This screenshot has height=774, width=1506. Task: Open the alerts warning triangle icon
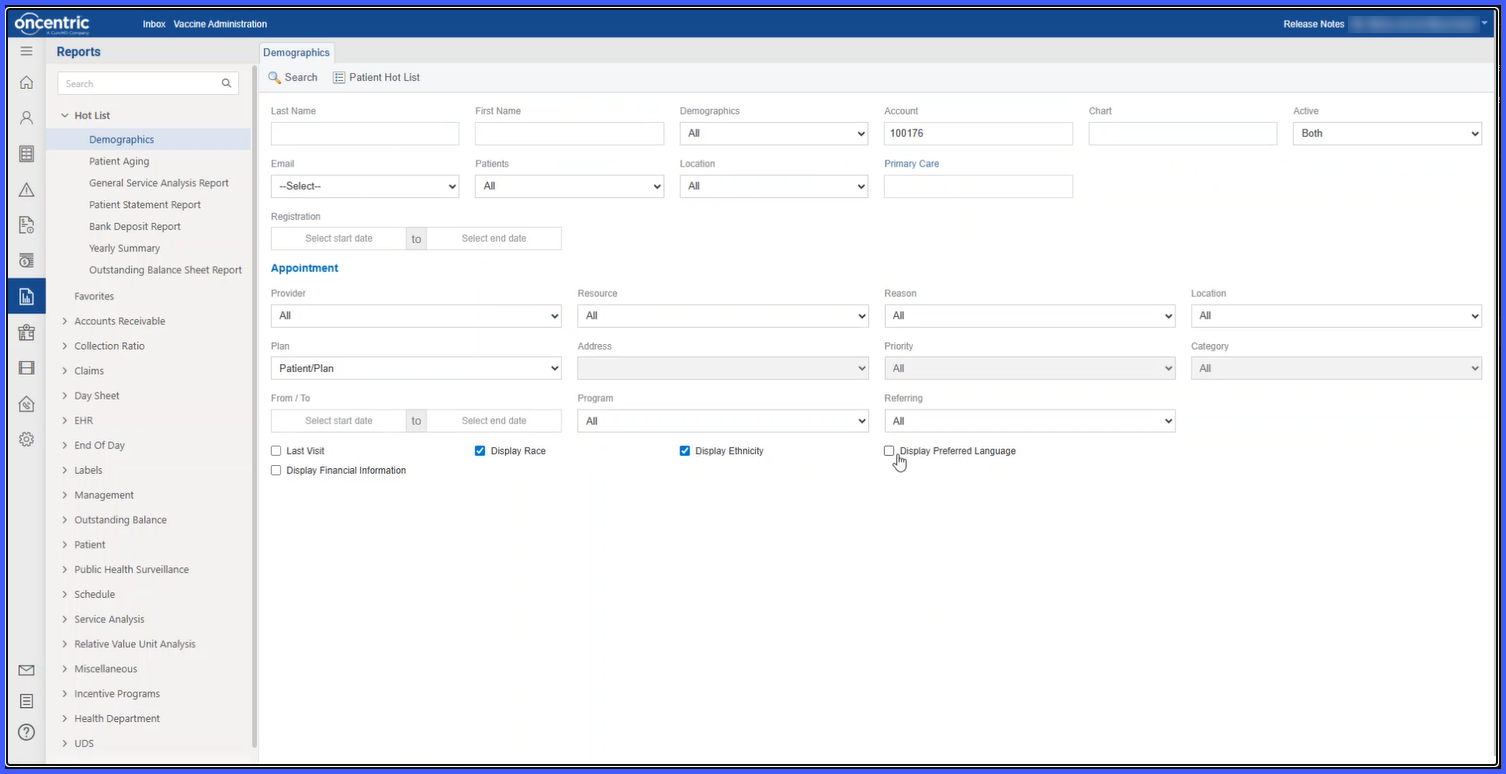tap(27, 190)
